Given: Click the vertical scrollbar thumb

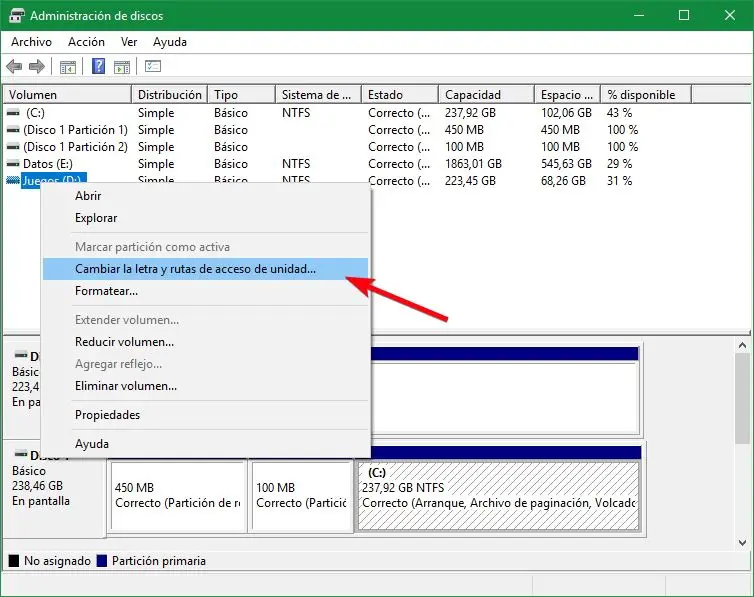Looking at the screenshot, I should [x=742, y=399].
